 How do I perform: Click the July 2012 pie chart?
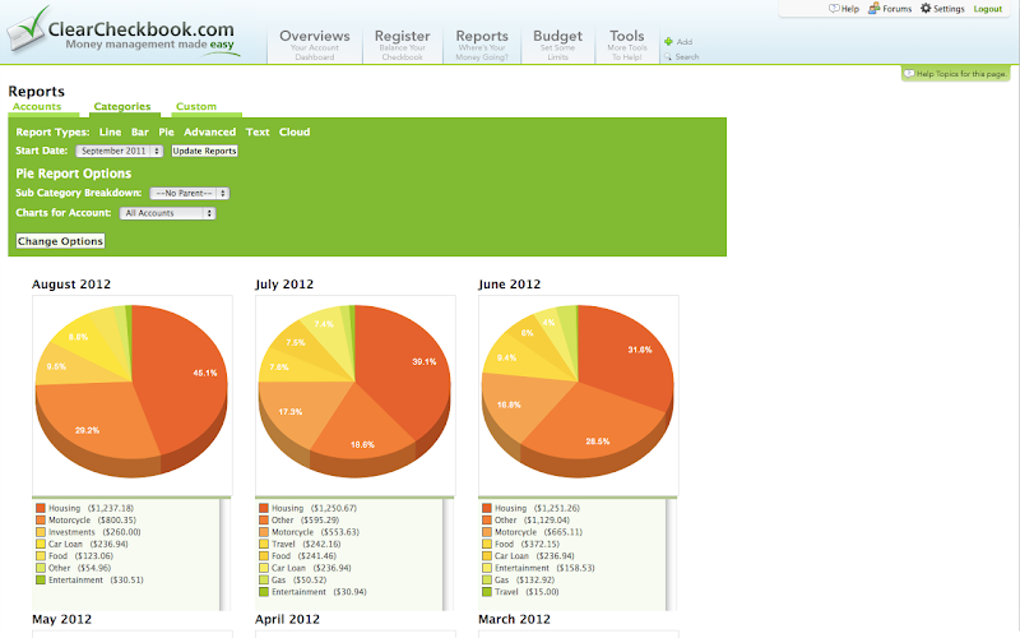coord(355,390)
